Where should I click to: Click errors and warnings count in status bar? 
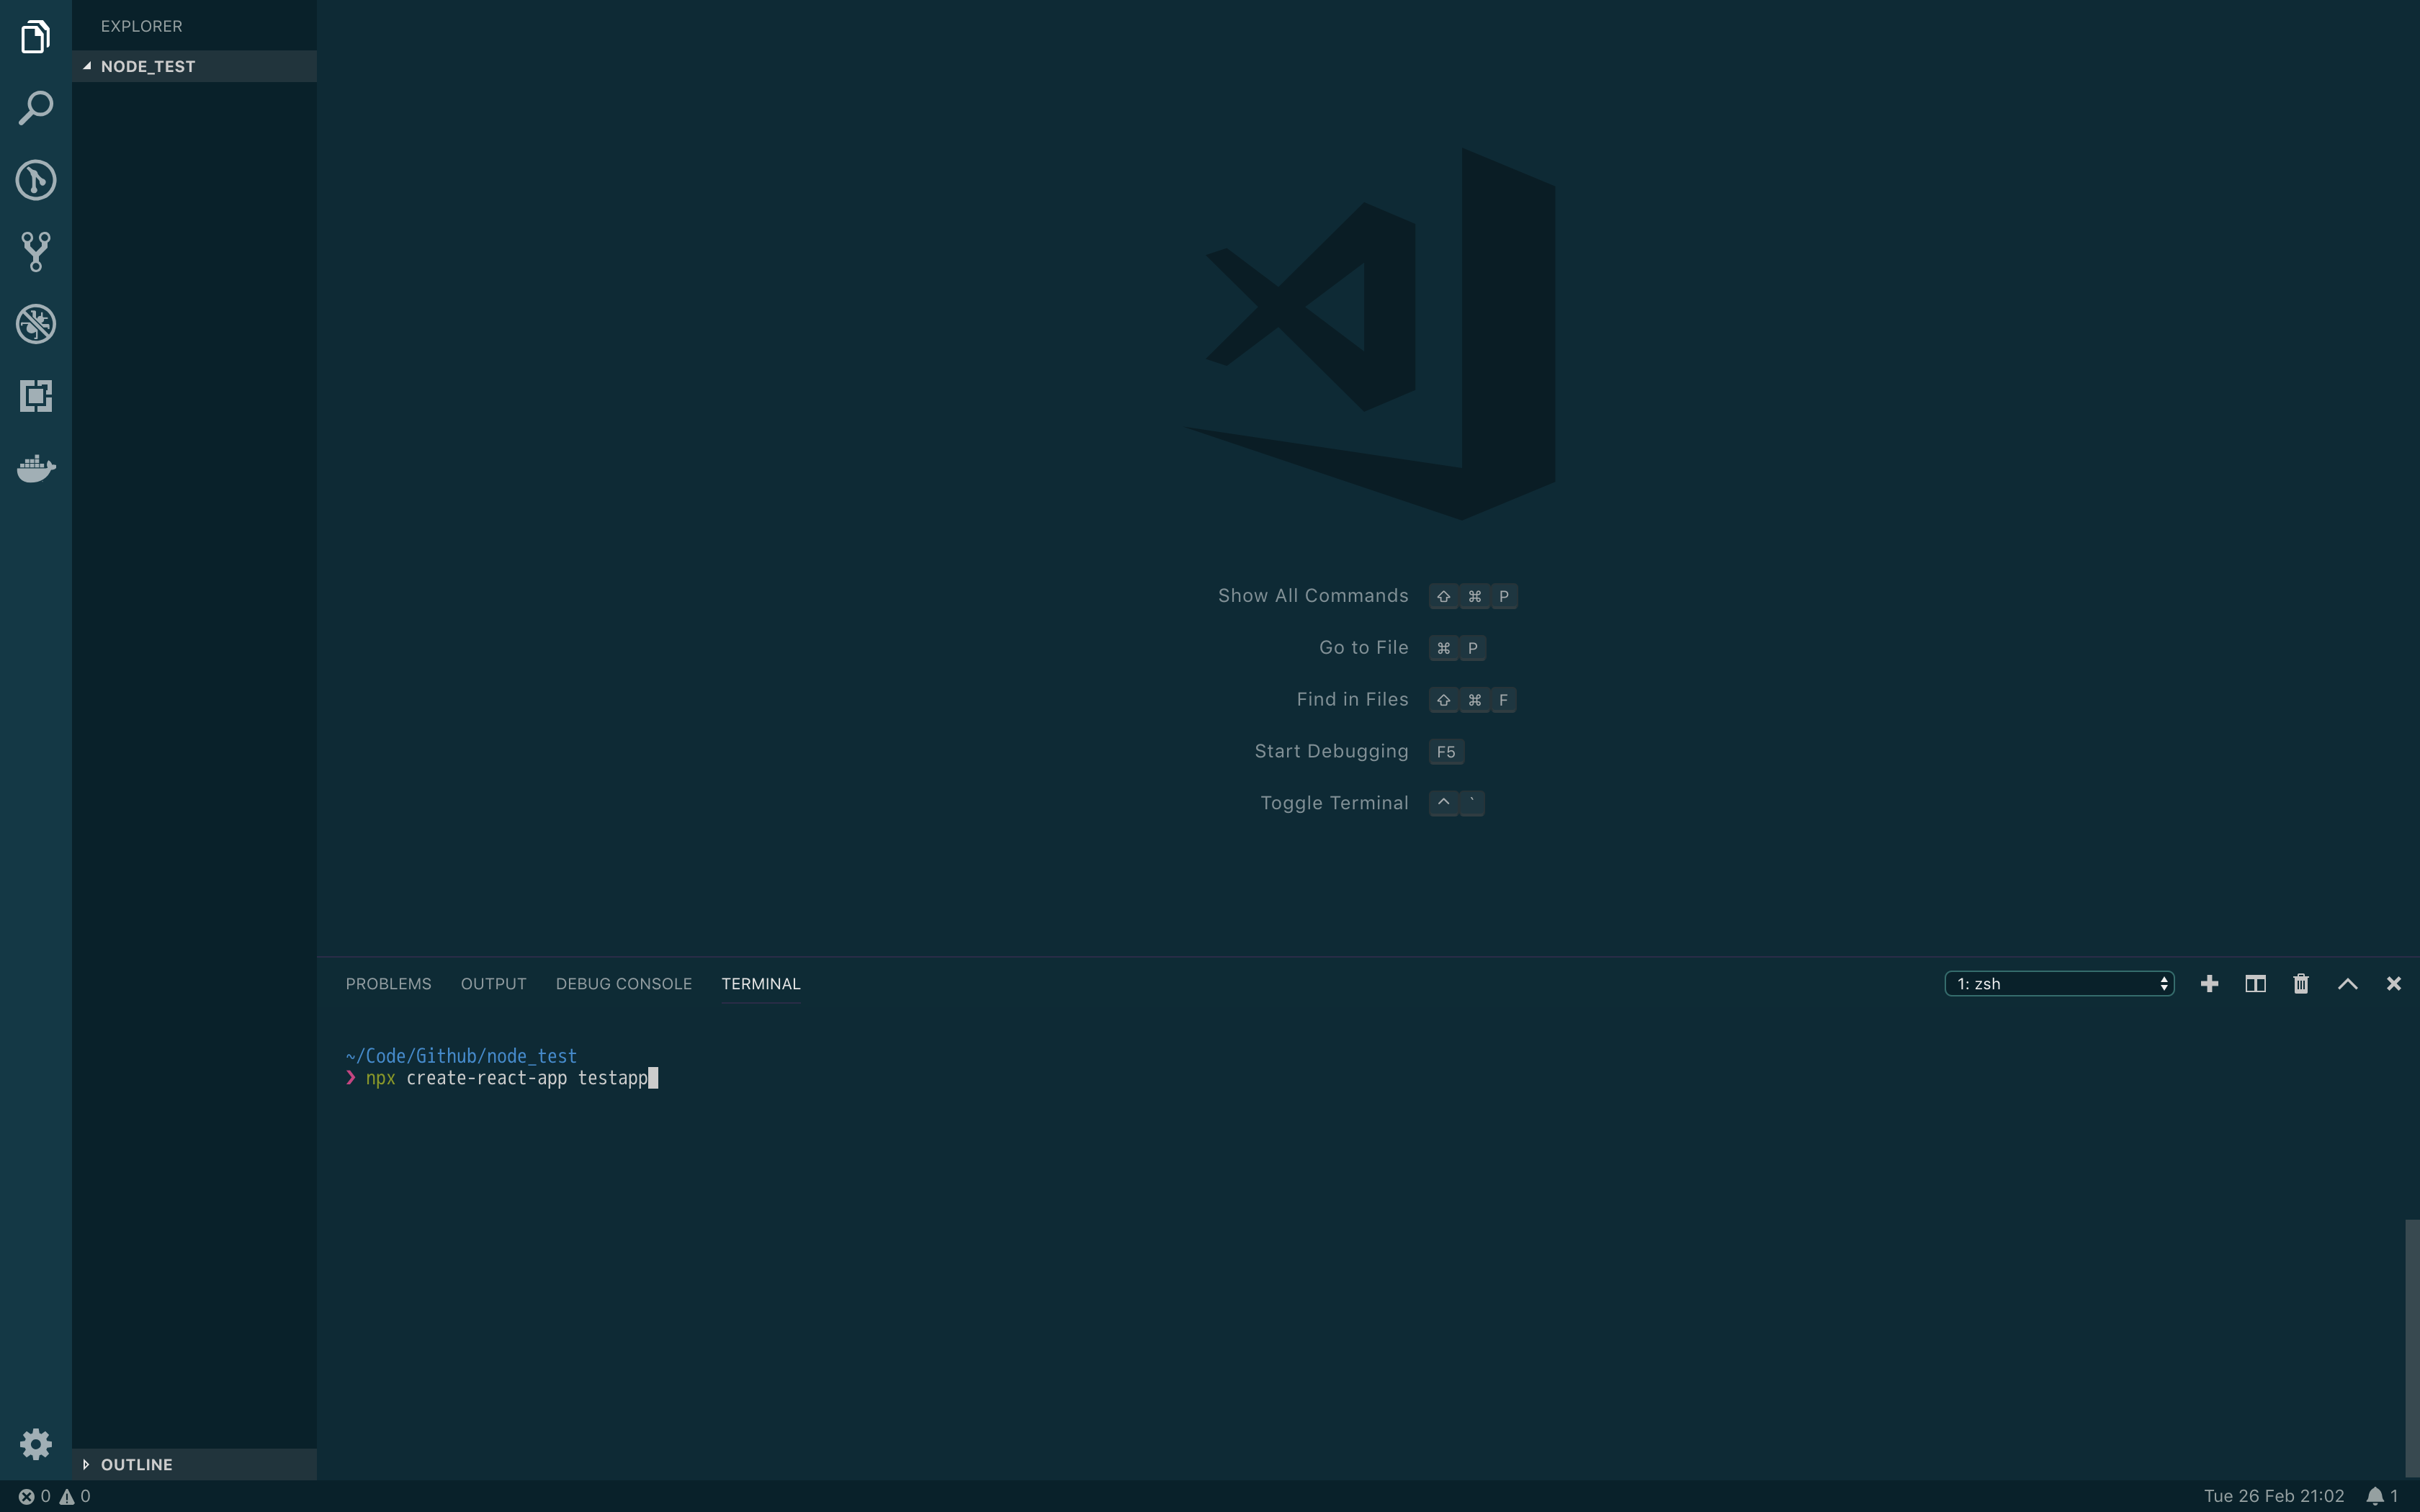(x=55, y=1496)
